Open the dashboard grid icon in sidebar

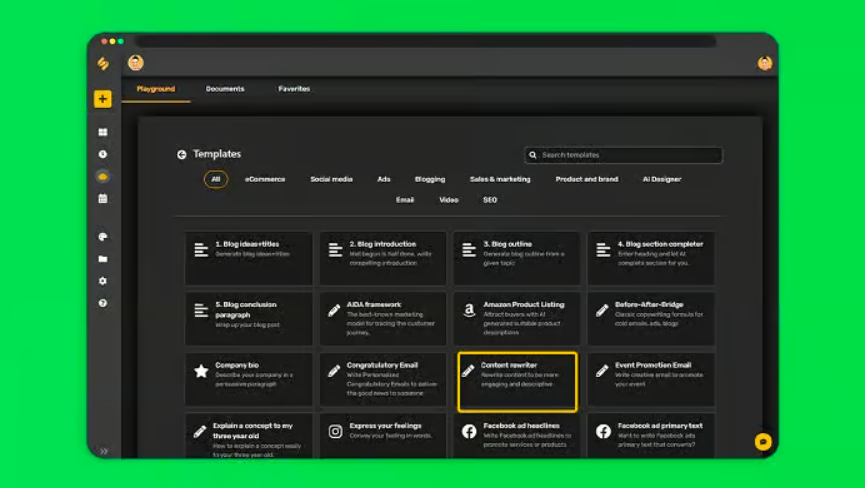102,132
